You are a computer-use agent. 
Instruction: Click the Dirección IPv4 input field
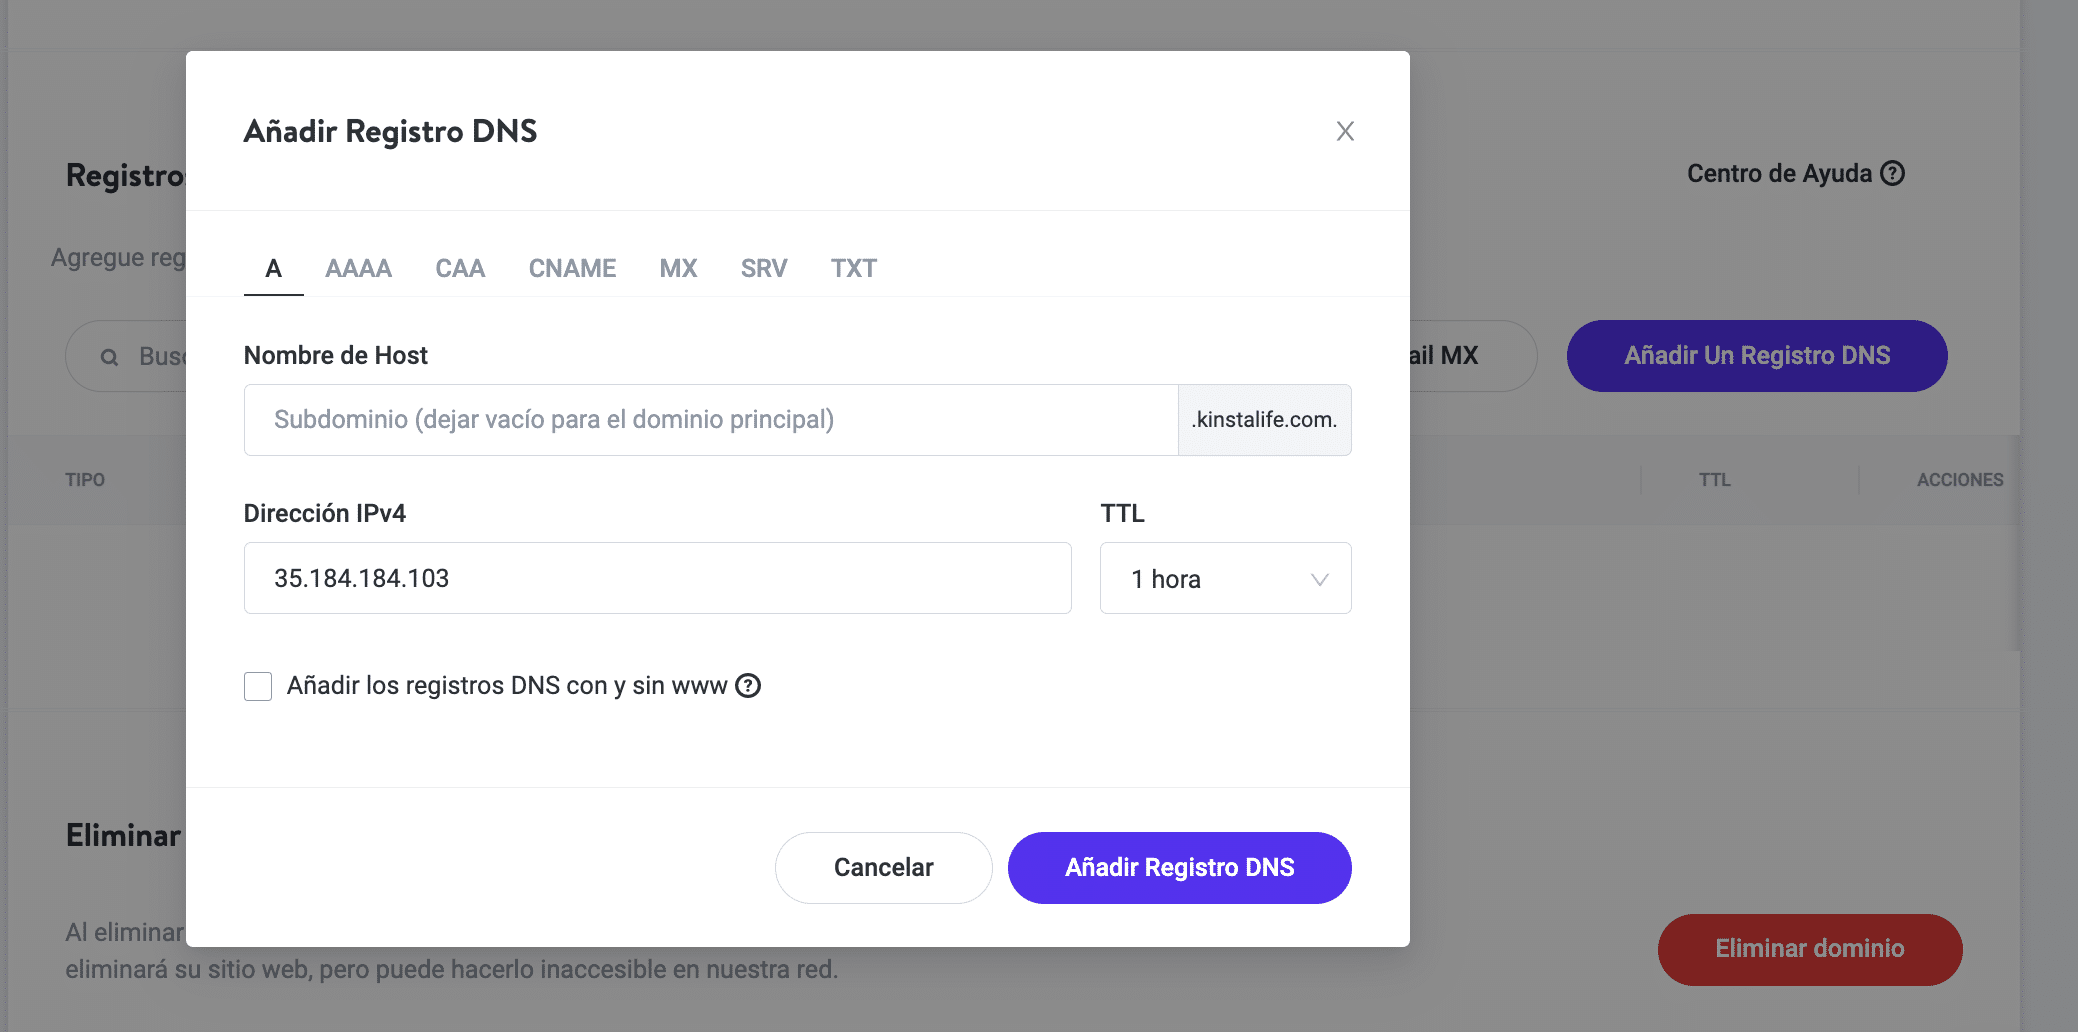pyautogui.click(x=657, y=579)
